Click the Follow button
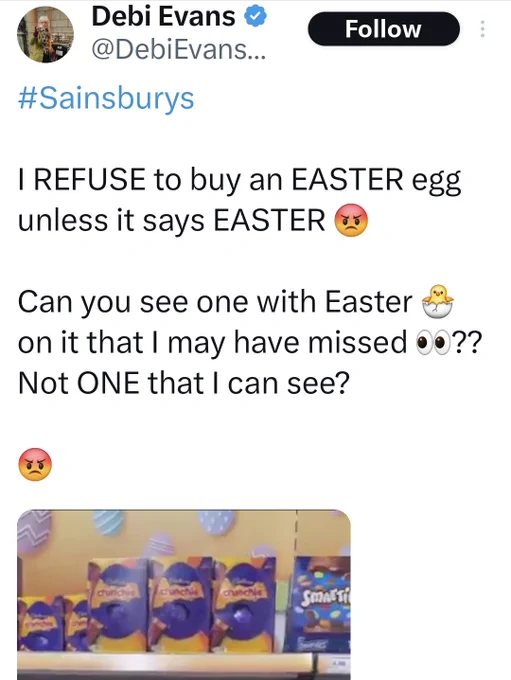 coord(383,29)
